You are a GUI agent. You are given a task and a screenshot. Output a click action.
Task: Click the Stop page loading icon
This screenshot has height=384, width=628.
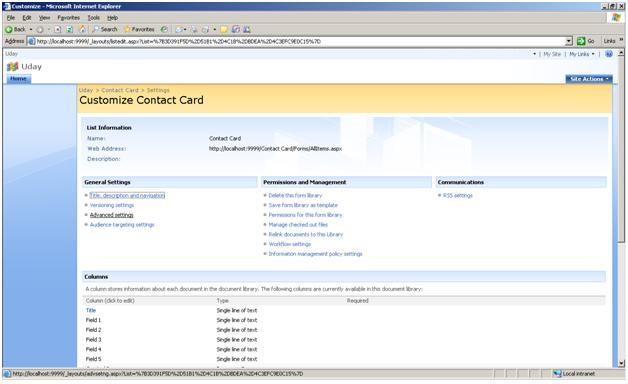58,29
